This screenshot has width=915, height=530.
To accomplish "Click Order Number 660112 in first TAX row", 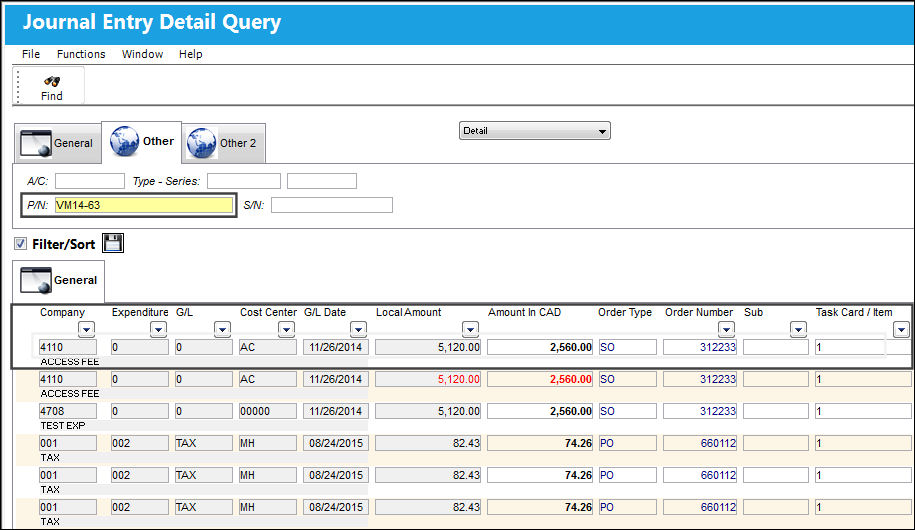I will [700, 444].
